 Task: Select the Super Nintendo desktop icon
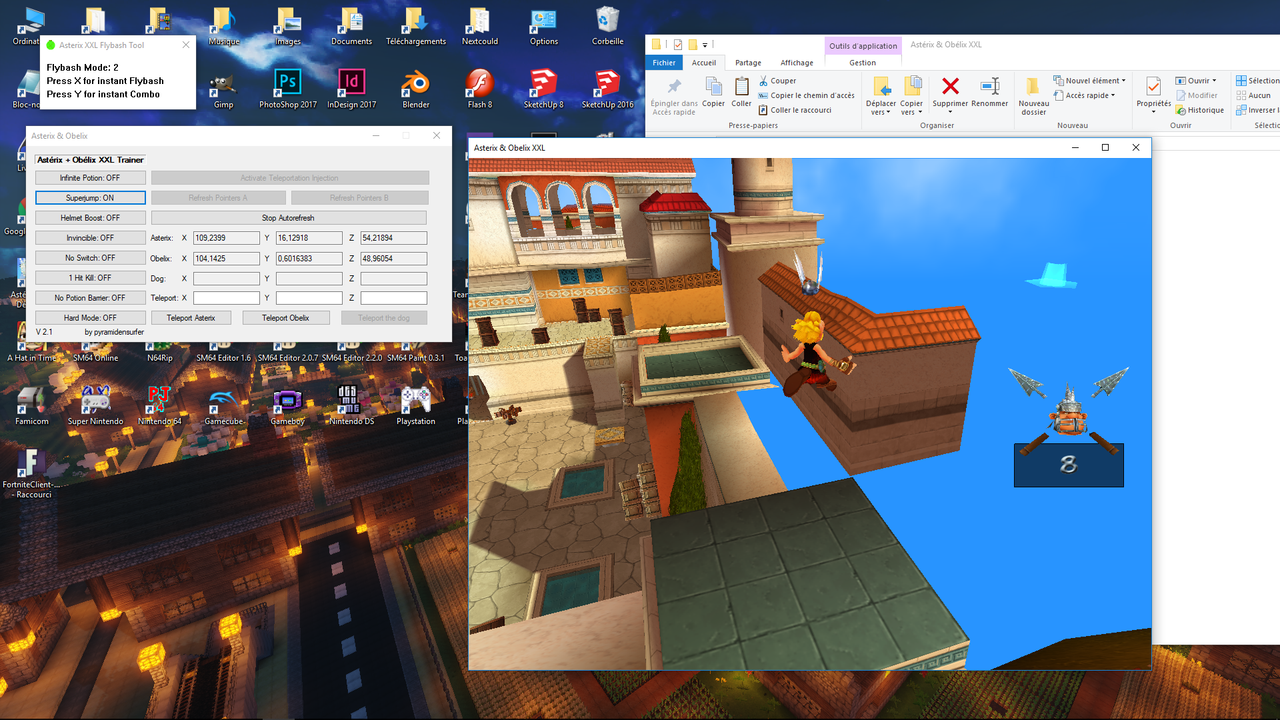95,405
